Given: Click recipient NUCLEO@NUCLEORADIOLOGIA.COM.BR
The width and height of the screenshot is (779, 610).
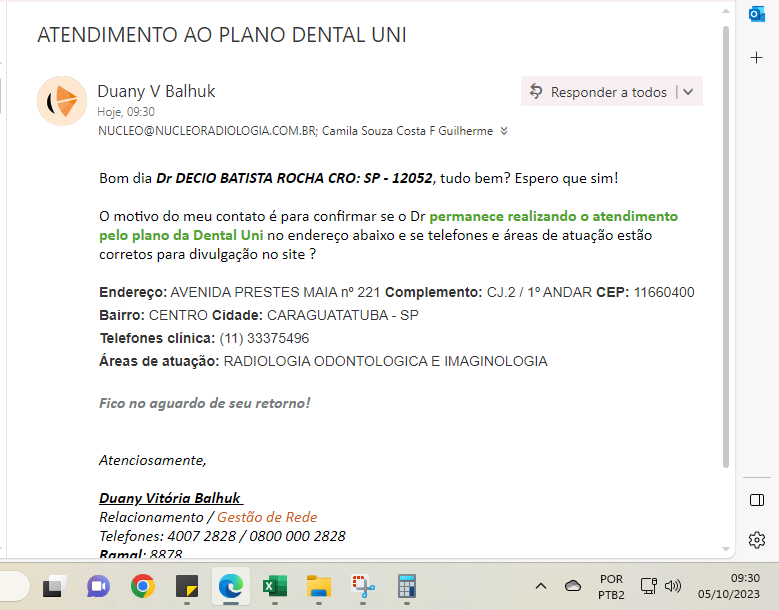Looking at the screenshot, I should pos(207,131).
